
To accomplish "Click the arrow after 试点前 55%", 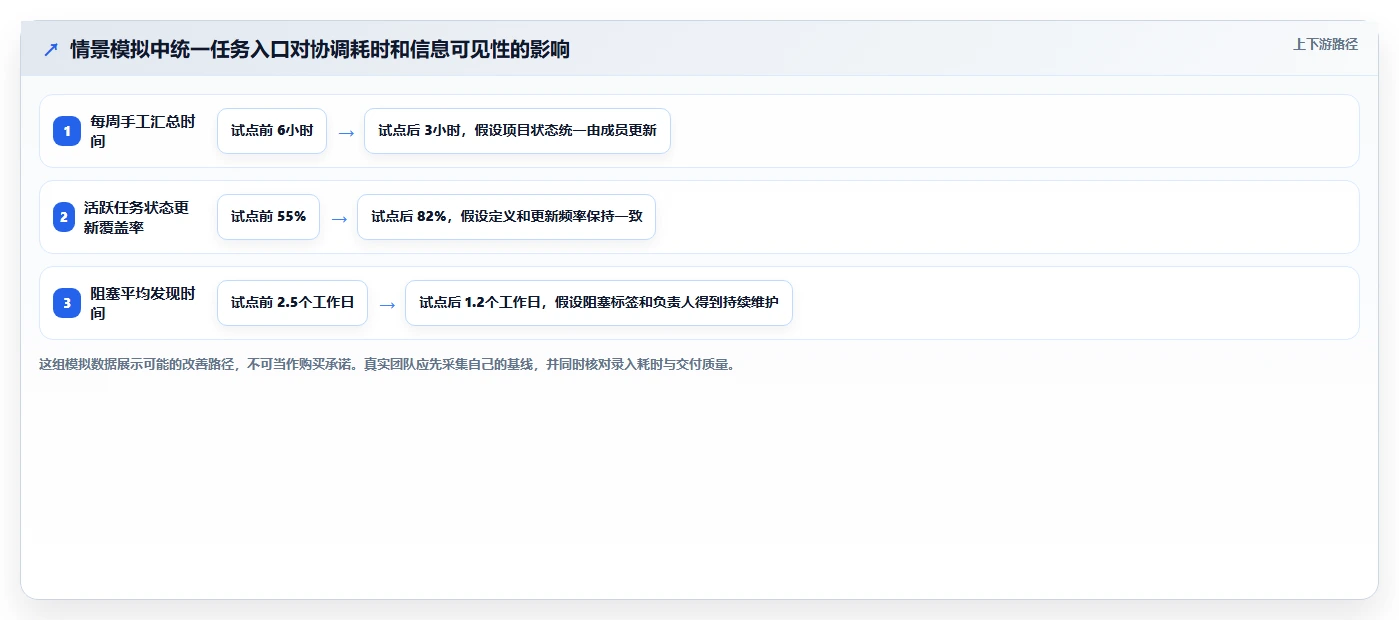I will point(339,218).
